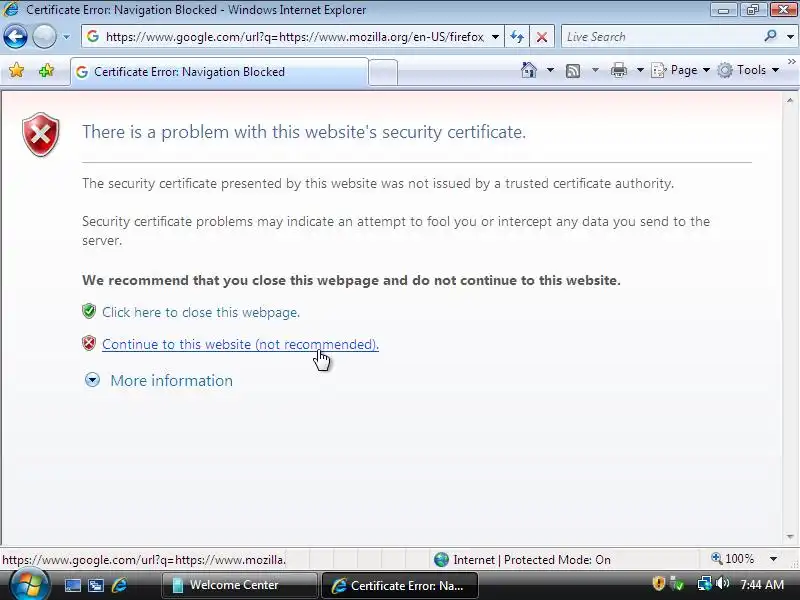Click Internet | Protected Mode: On status
Screen dimensions: 800x600
[x=532, y=560]
